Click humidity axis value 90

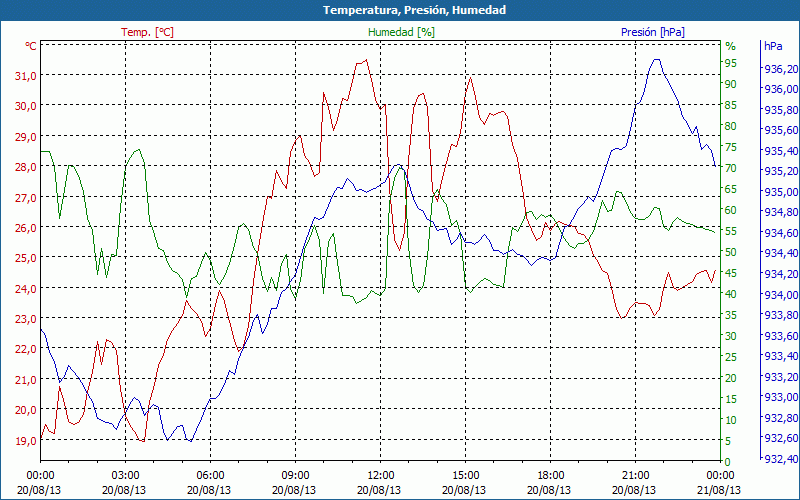coord(731,84)
